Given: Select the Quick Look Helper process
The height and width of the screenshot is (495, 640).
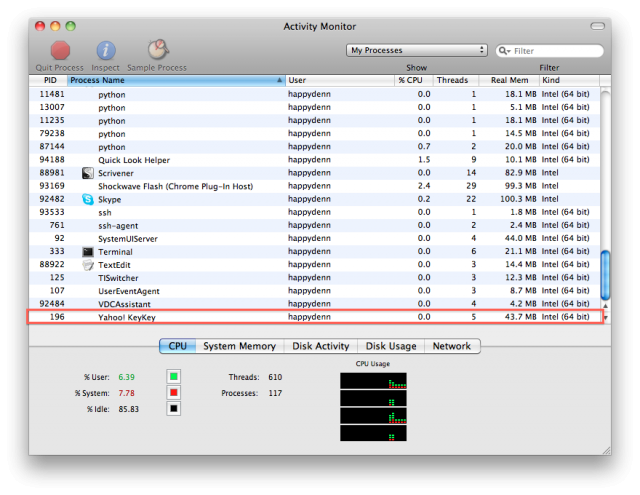Looking at the screenshot, I should [315, 160].
